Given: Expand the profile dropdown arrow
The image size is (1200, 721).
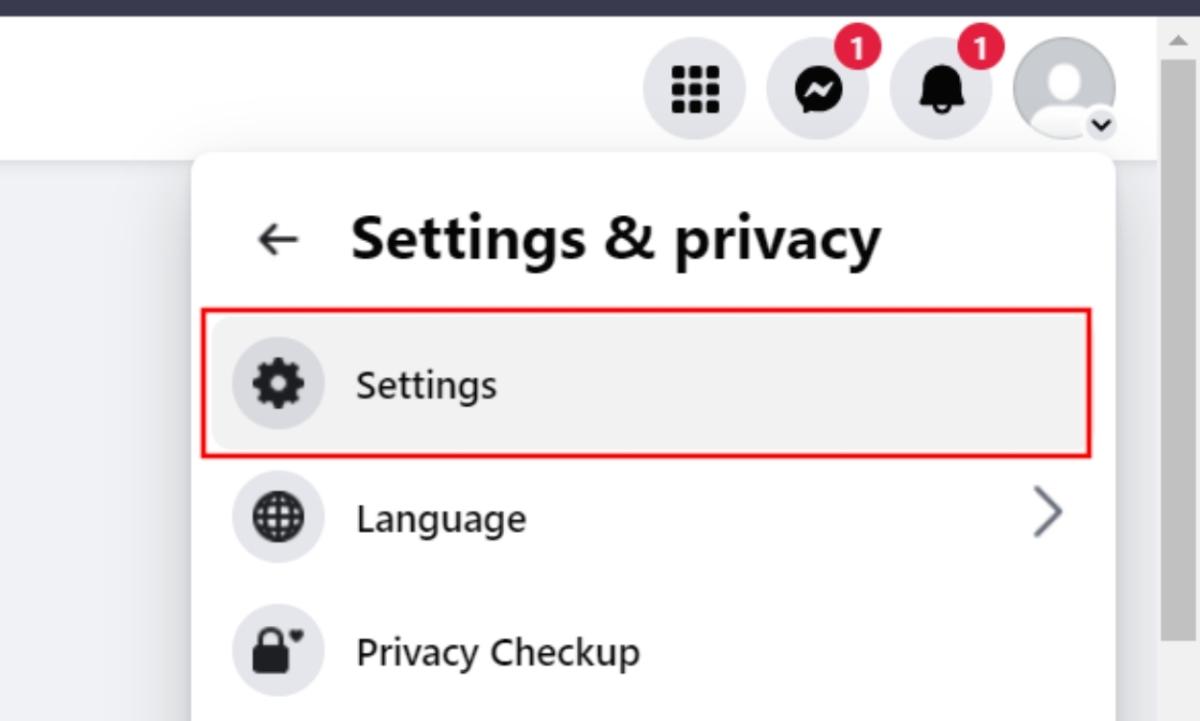Looking at the screenshot, I should coord(1099,126).
